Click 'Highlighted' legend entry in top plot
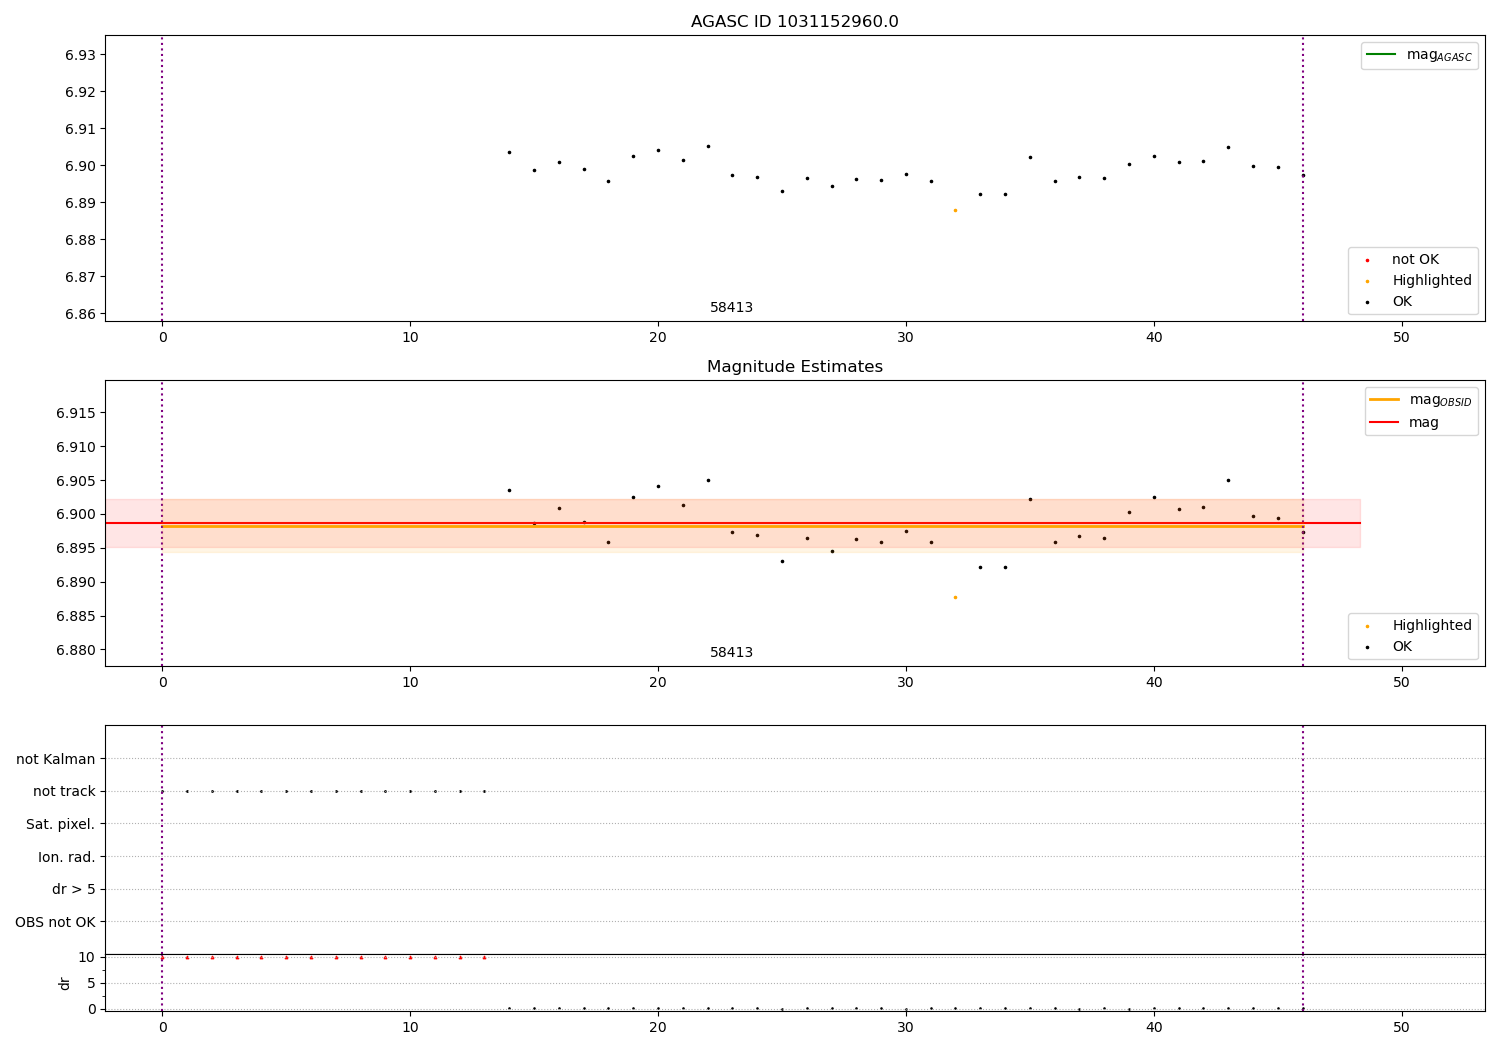Viewport: 1500px width, 1050px height. [1419, 281]
